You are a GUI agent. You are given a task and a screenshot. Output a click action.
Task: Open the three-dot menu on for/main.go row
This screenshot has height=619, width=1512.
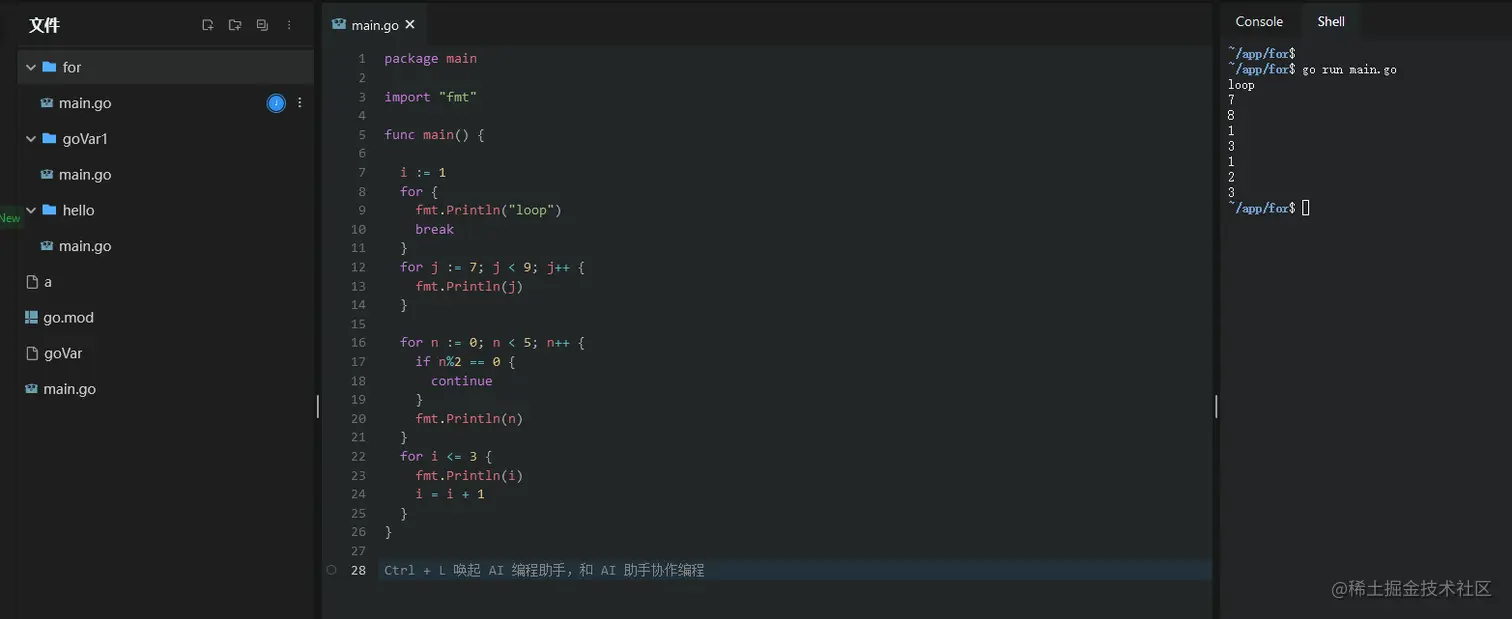coord(300,103)
